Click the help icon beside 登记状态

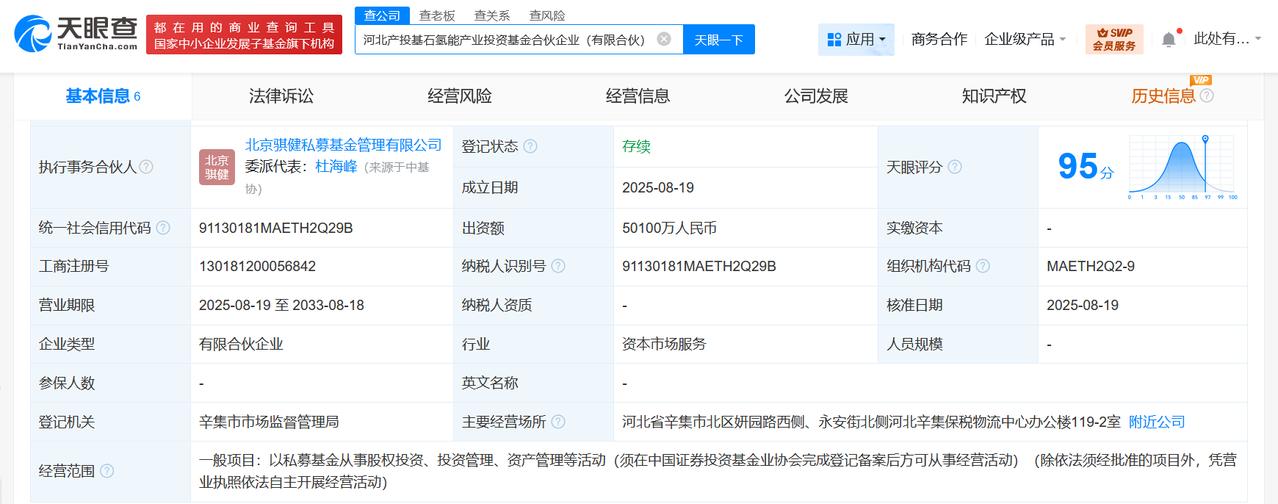[x=530, y=146]
